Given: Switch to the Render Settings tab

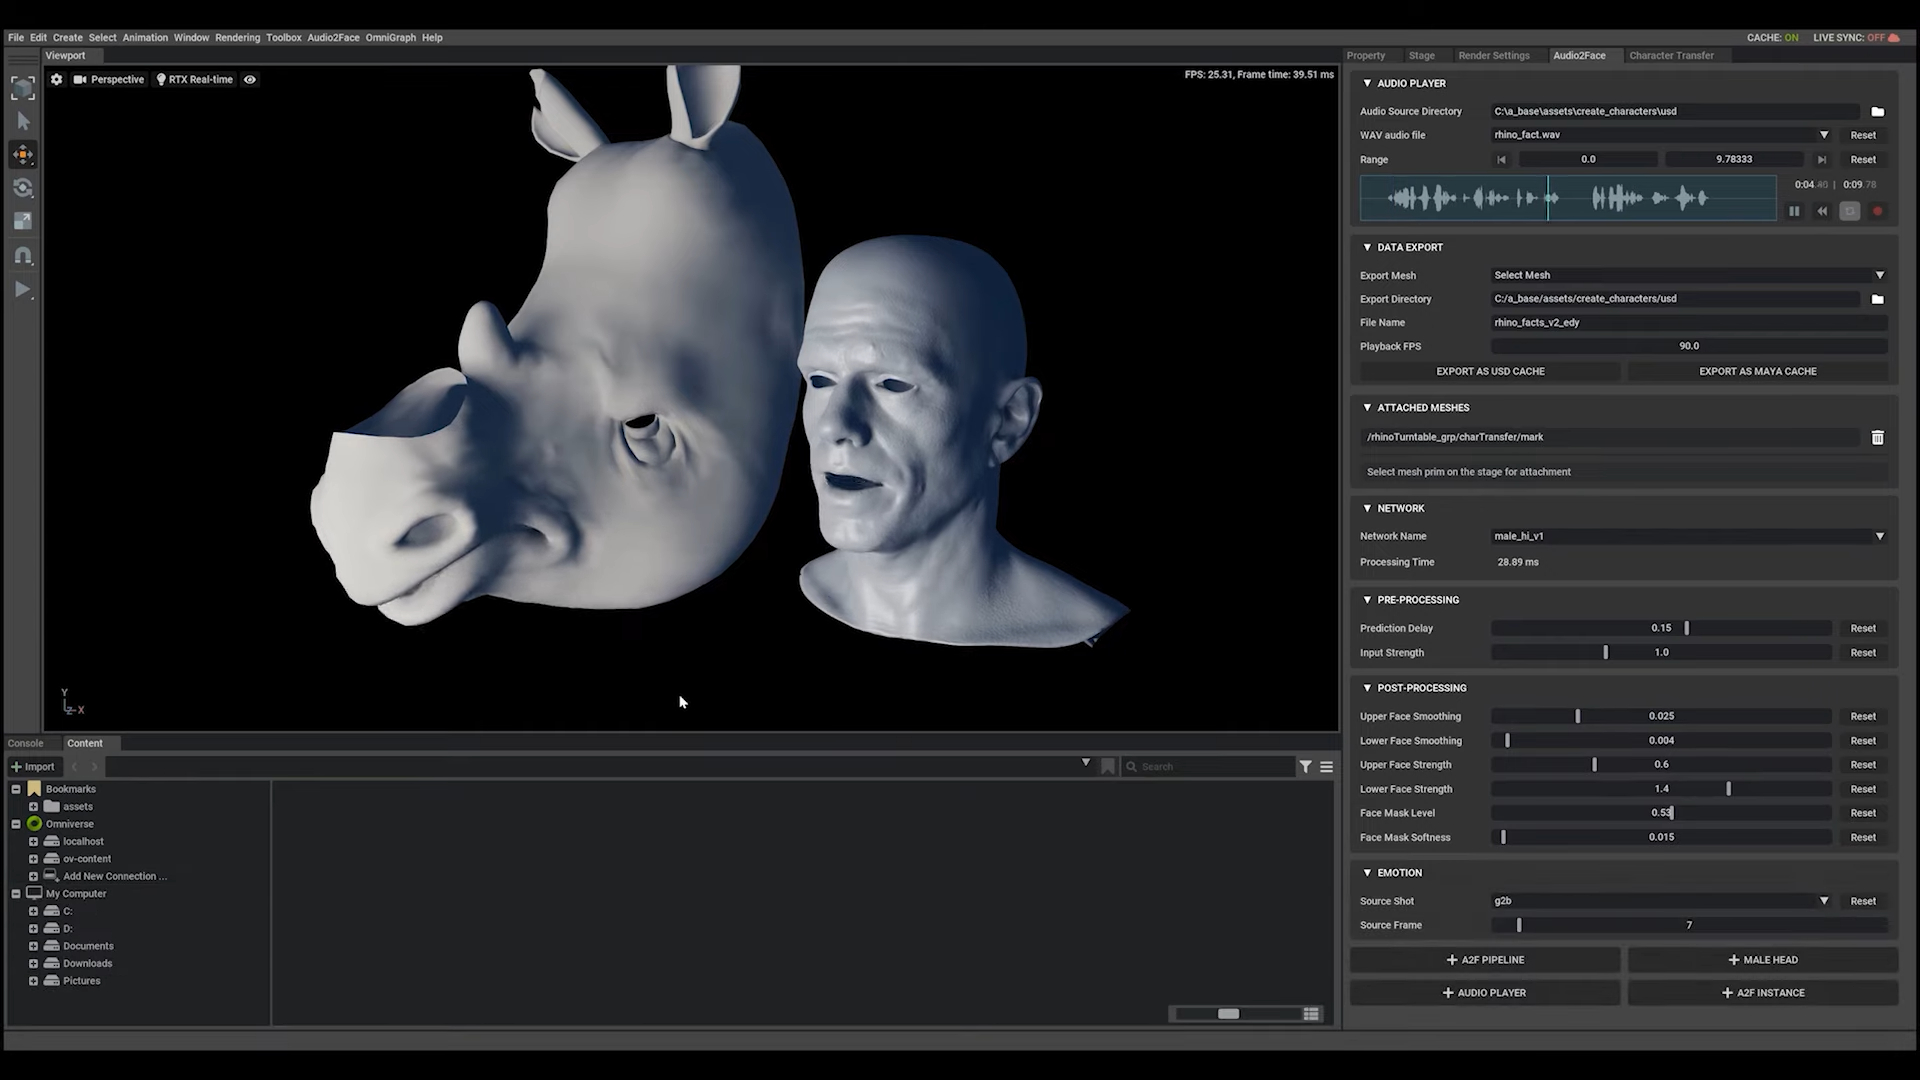Looking at the screenshot, I should 1493,56.
